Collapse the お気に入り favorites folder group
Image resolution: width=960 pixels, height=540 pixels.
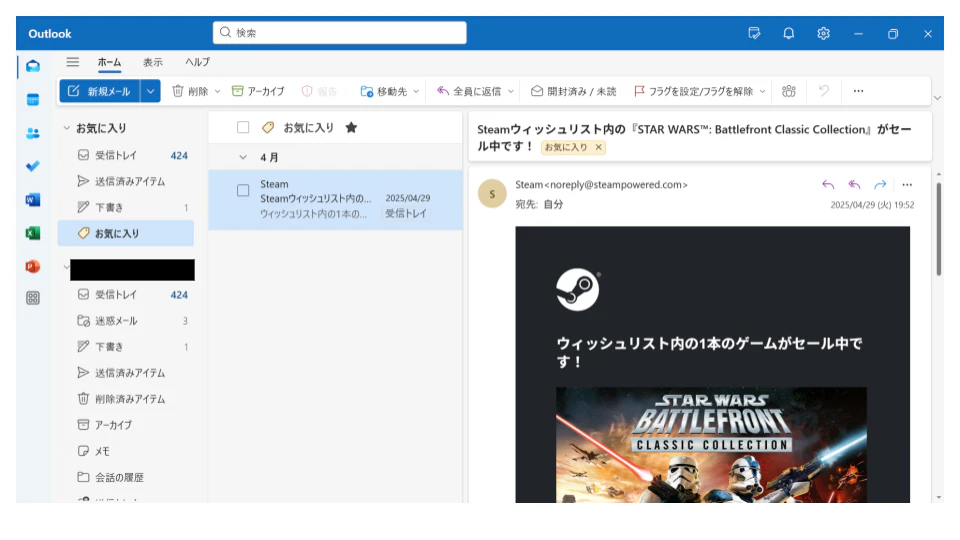pyautogui.click(x=66, y=128)
